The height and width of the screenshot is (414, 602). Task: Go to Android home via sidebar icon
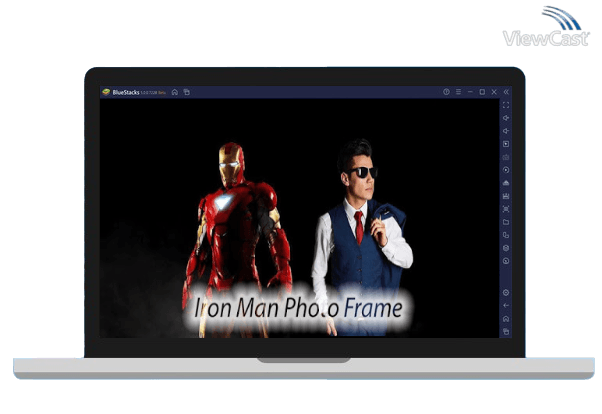[x=506, y=319]
